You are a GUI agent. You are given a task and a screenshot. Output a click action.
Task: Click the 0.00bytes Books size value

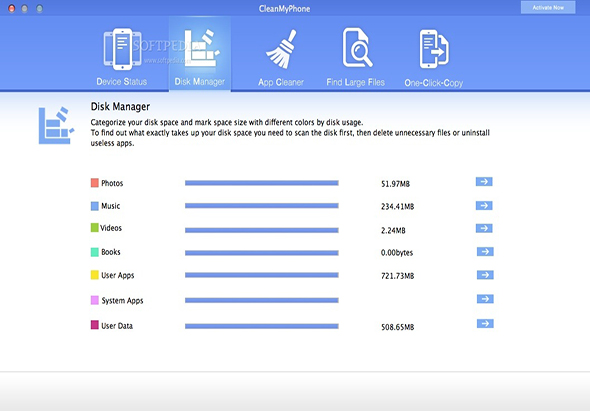point(397,253)
